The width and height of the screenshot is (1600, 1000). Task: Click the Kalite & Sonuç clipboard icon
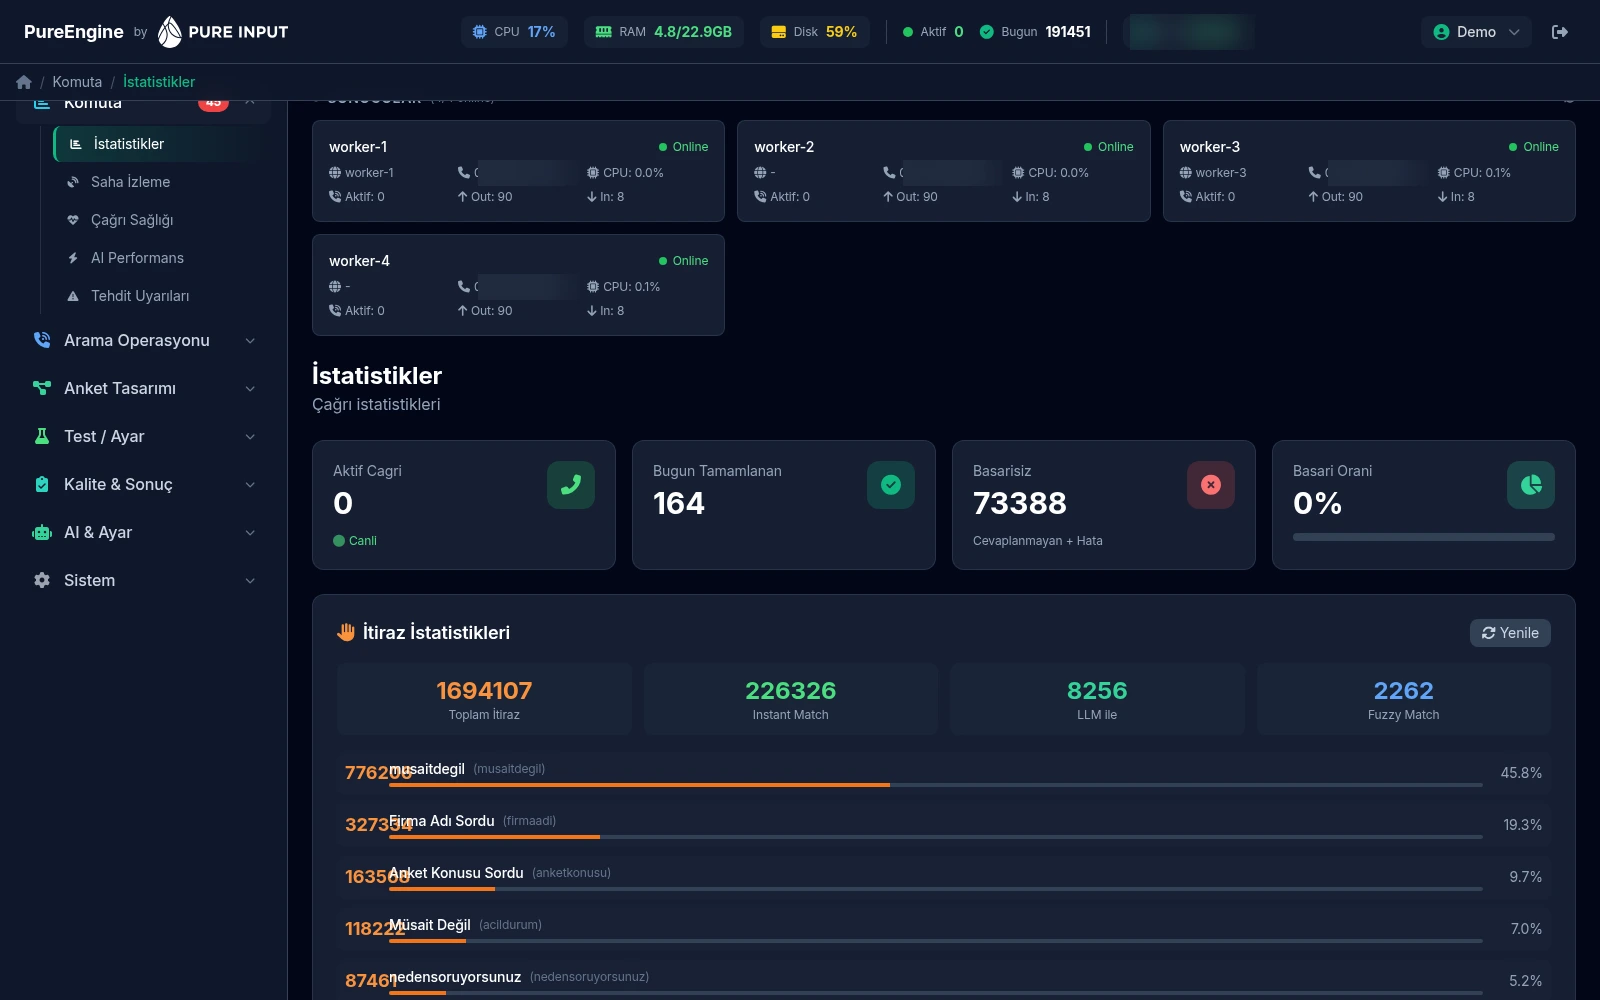(42, 484)
